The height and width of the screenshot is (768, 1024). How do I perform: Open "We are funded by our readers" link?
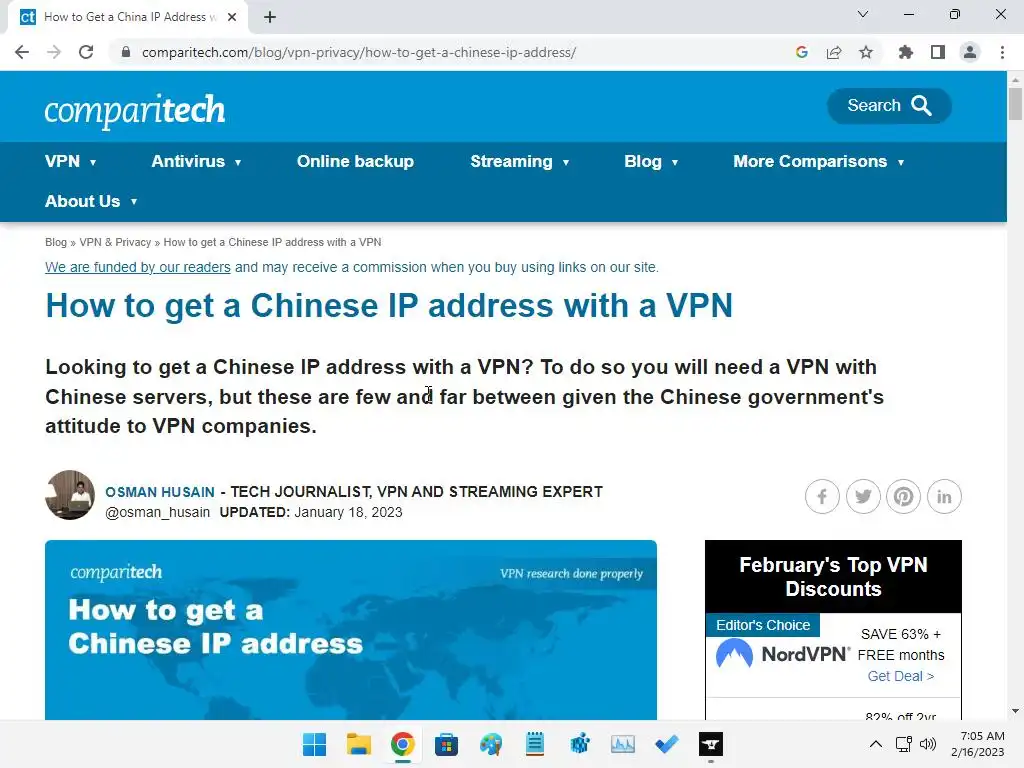[x=138, y=267]
